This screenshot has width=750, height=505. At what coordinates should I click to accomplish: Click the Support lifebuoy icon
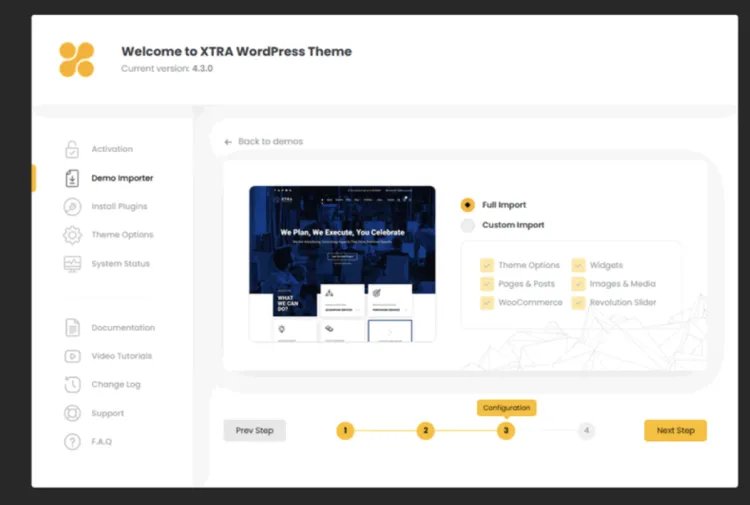point(72,413)
